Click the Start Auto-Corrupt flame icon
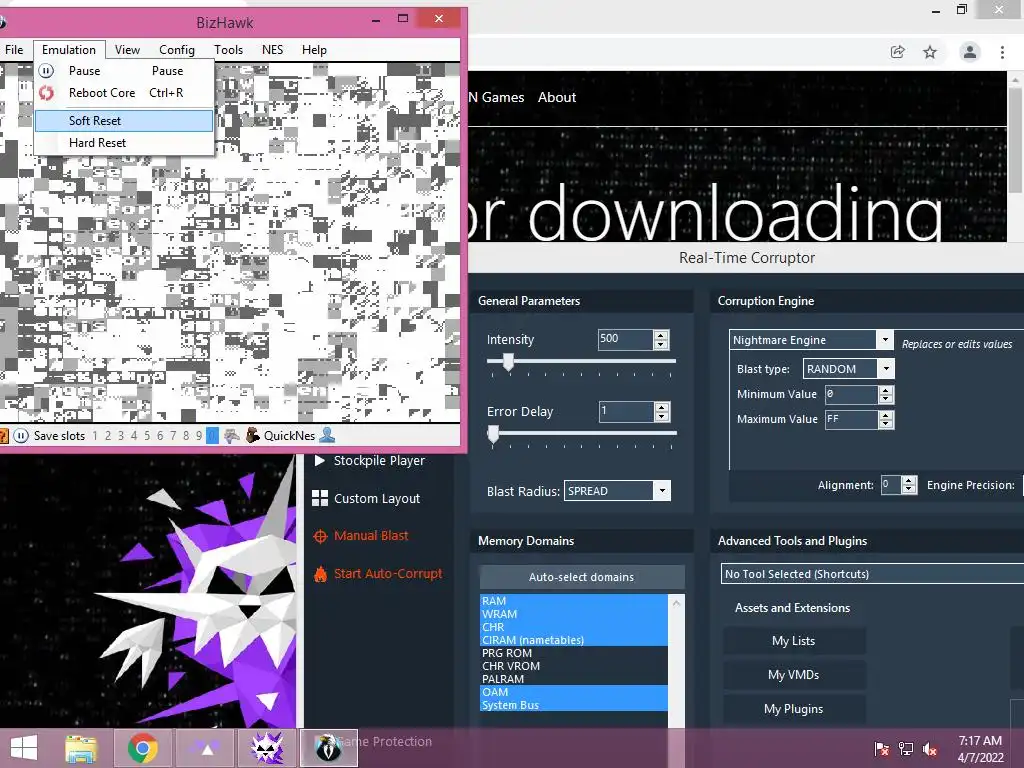The height and width of the screenshot is (768, 1024). (x=320, y=573)
